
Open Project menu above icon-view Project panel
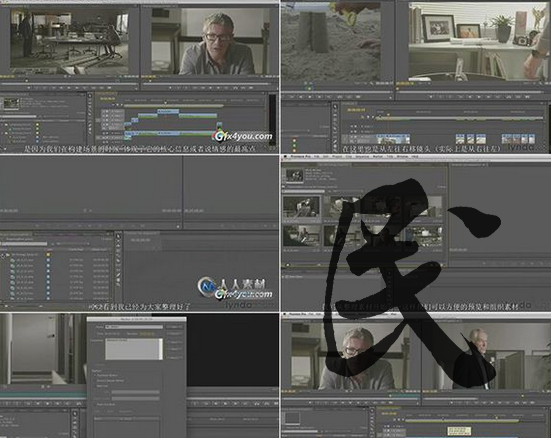337,156
